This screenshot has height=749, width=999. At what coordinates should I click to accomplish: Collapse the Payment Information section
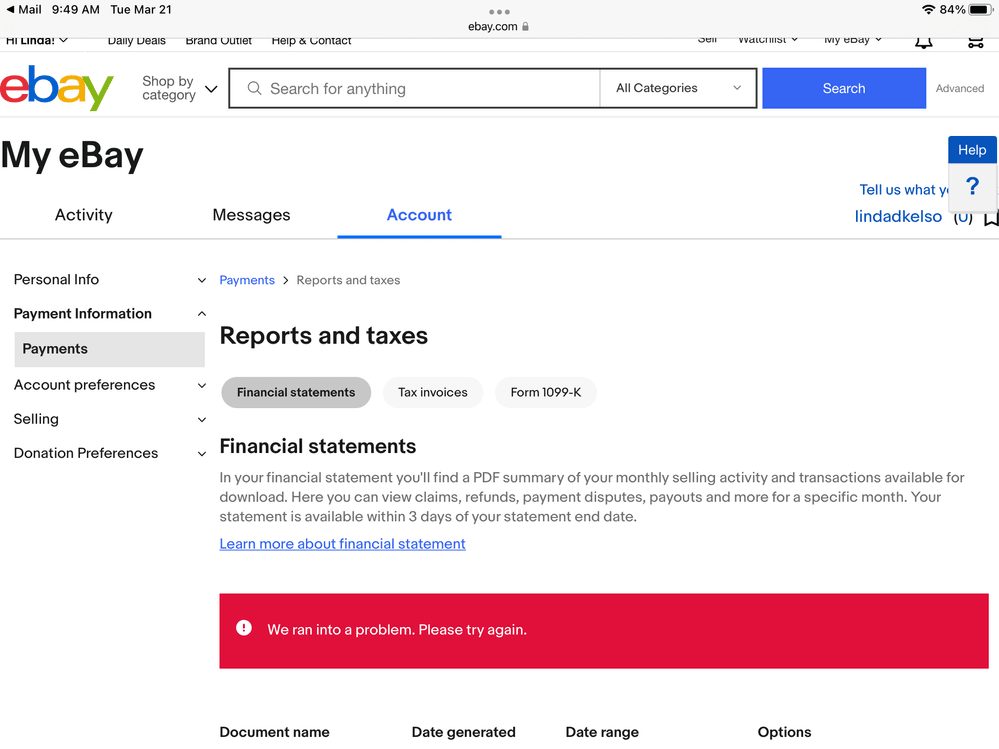click(x=110, y=313)
